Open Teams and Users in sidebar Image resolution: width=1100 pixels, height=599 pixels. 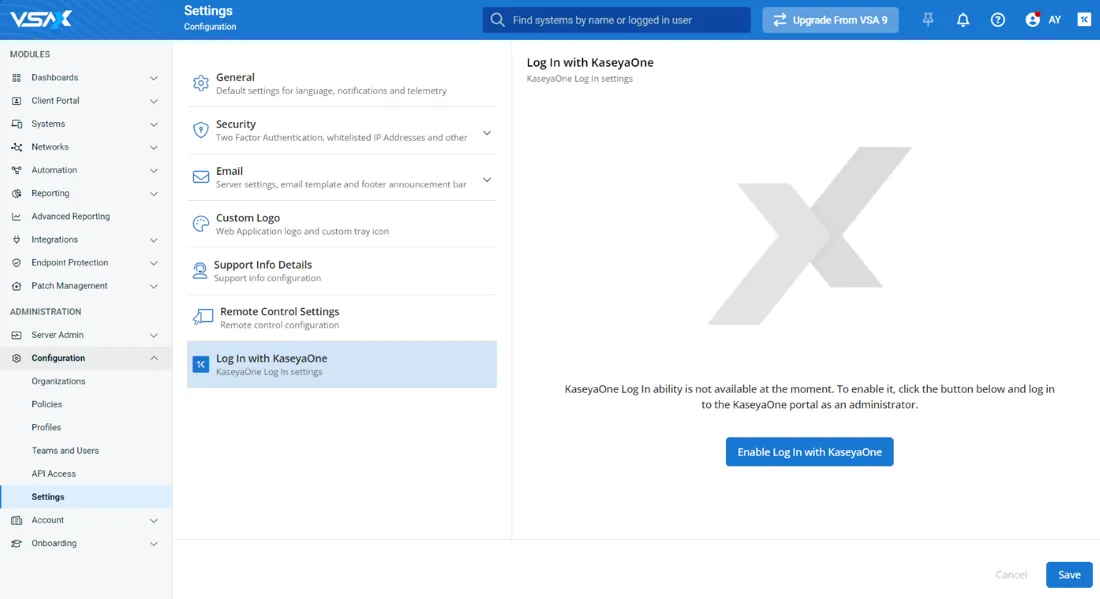click(65, 451)
